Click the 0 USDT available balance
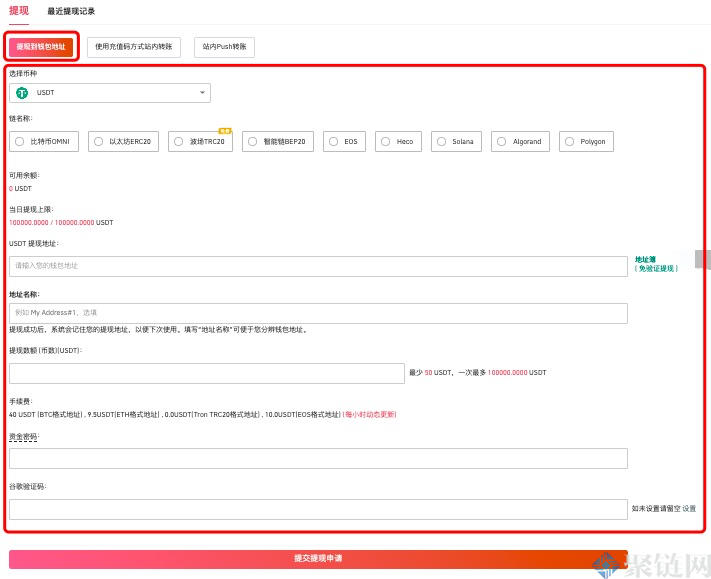711x579 pixels. tap(20, 189)
